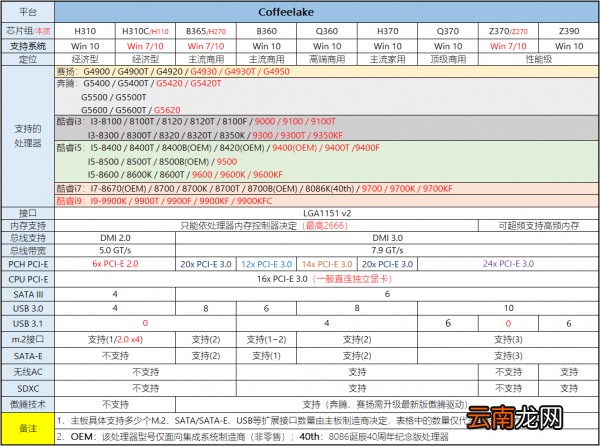Select the H310 chipset cell

click(x=85, y=31)
